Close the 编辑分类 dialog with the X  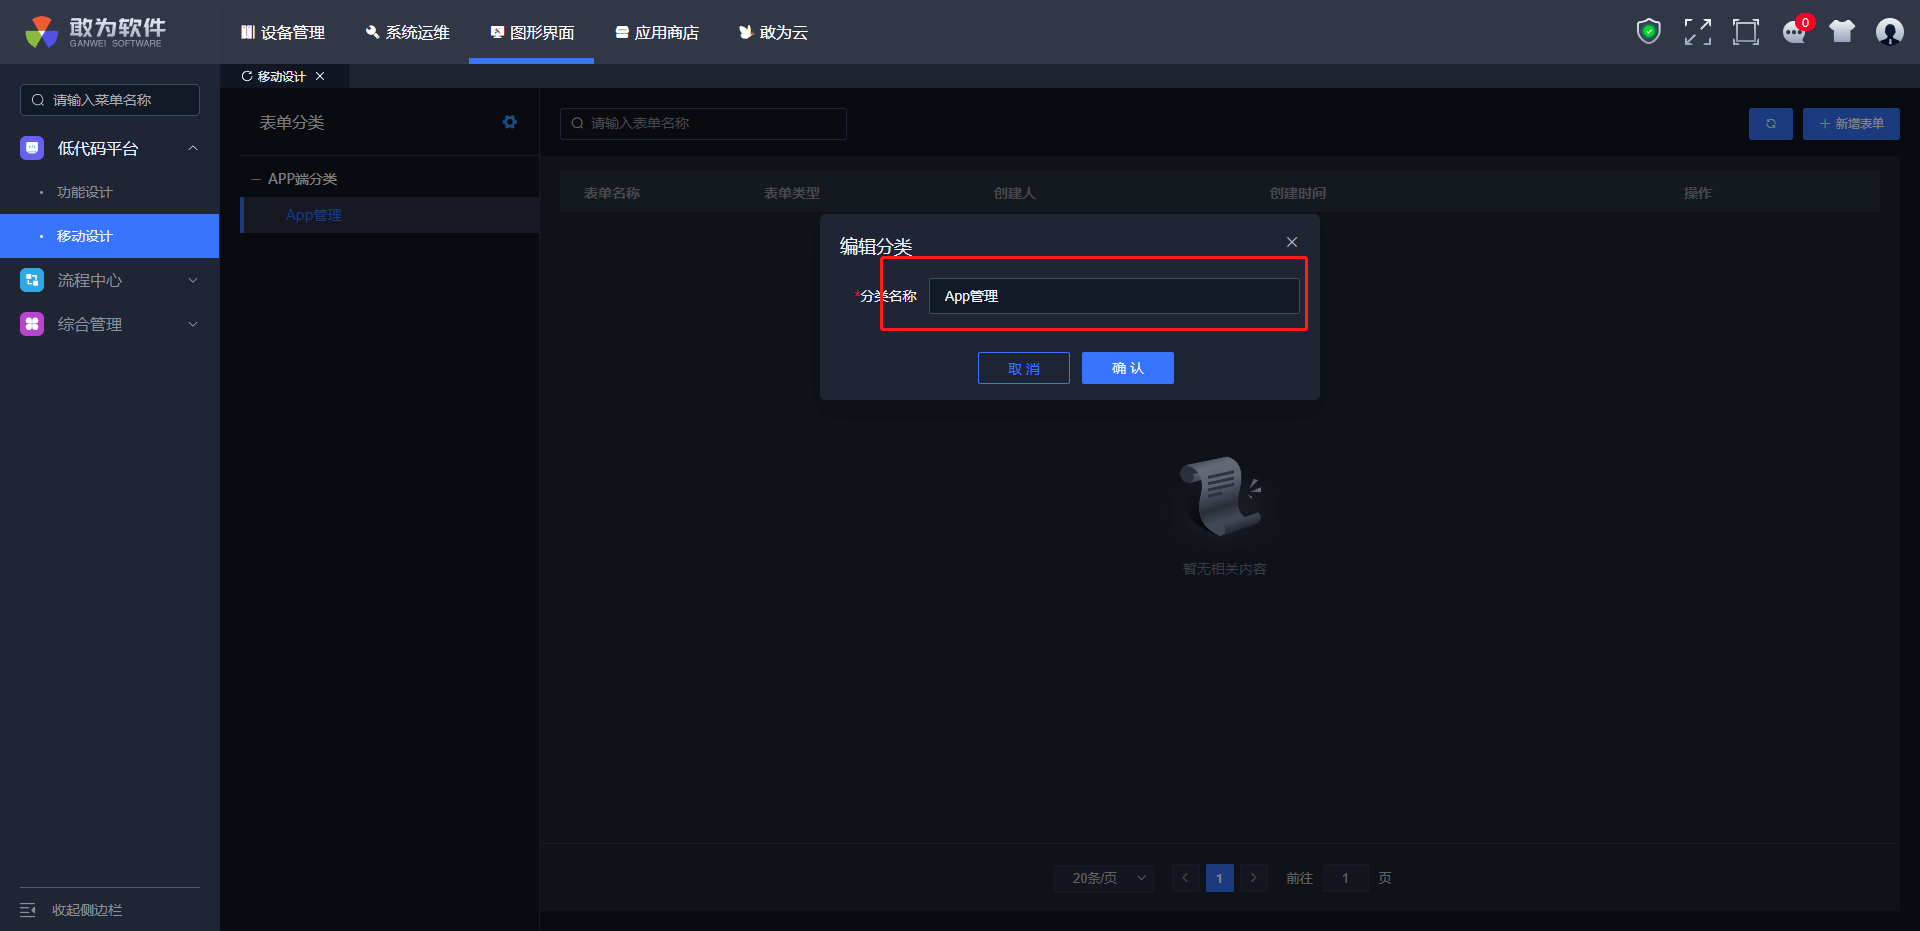click(1292, 242)
